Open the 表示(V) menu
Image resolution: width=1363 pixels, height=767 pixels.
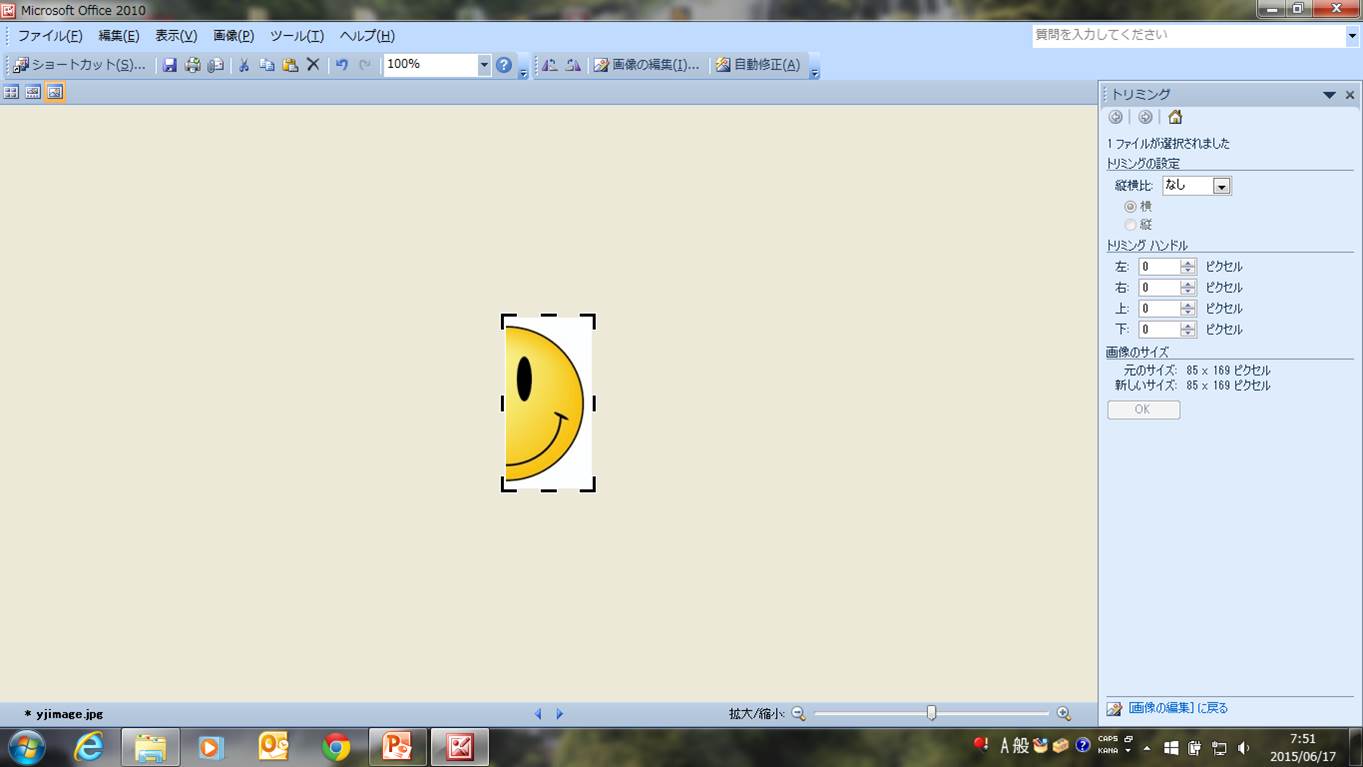tap(176, 36)
